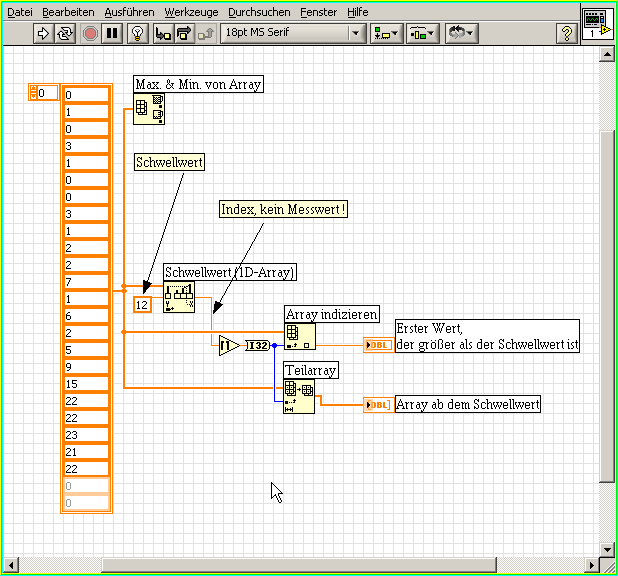The width and height of the screenshot is (618, 576).
Task: Open the Datei menu
Action: pyautogui.click(x=20, y=12)
